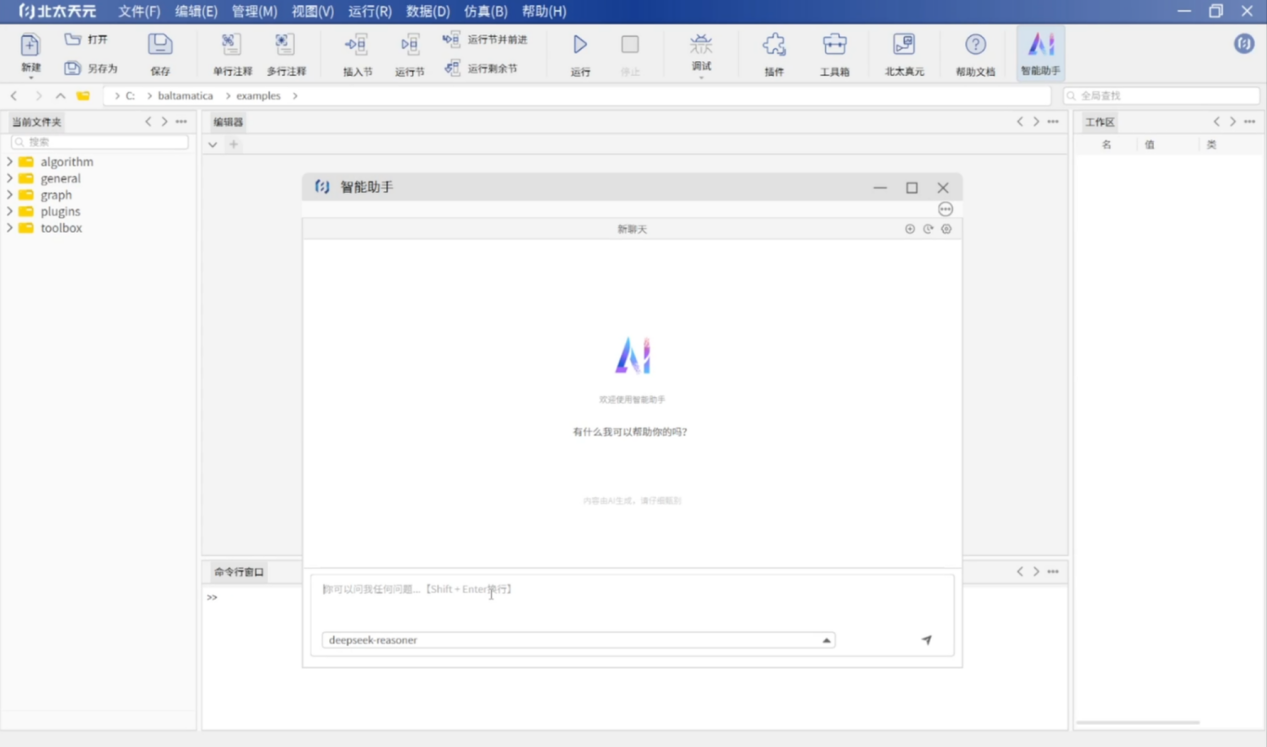Click the 运行节并前进 button

tap(485, 40)
